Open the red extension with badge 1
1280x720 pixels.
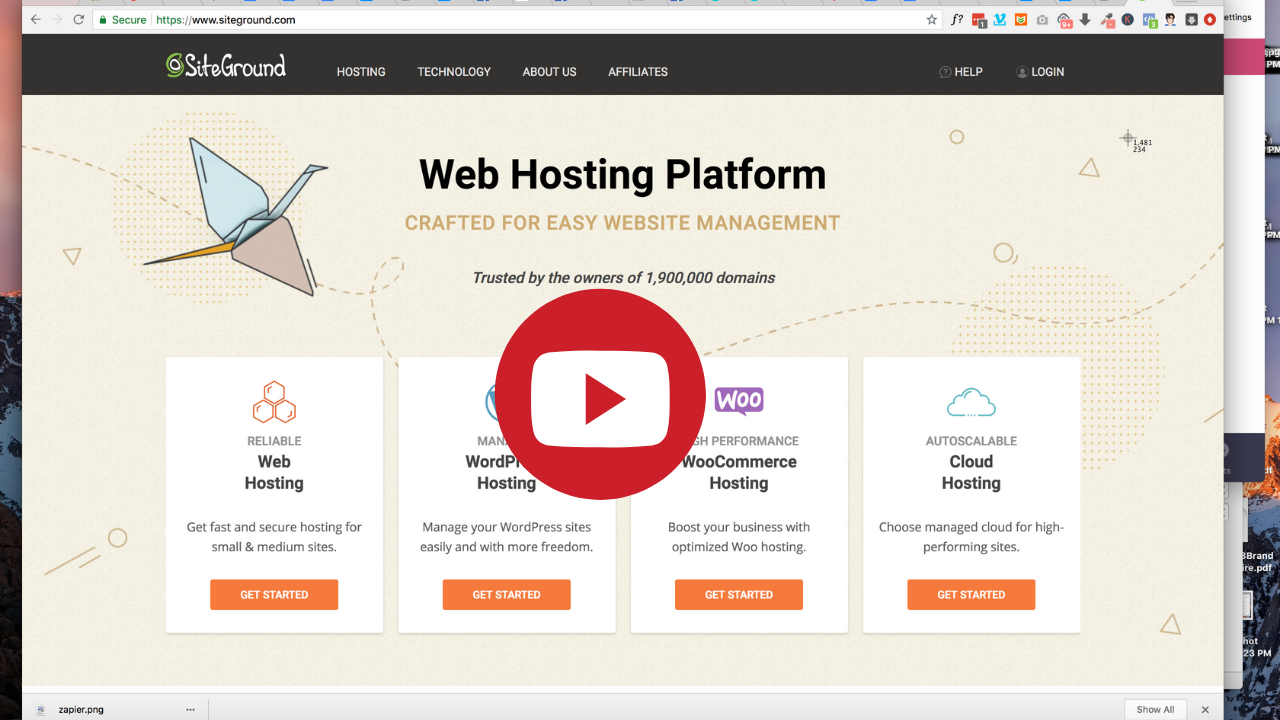[x=979, y=19]
